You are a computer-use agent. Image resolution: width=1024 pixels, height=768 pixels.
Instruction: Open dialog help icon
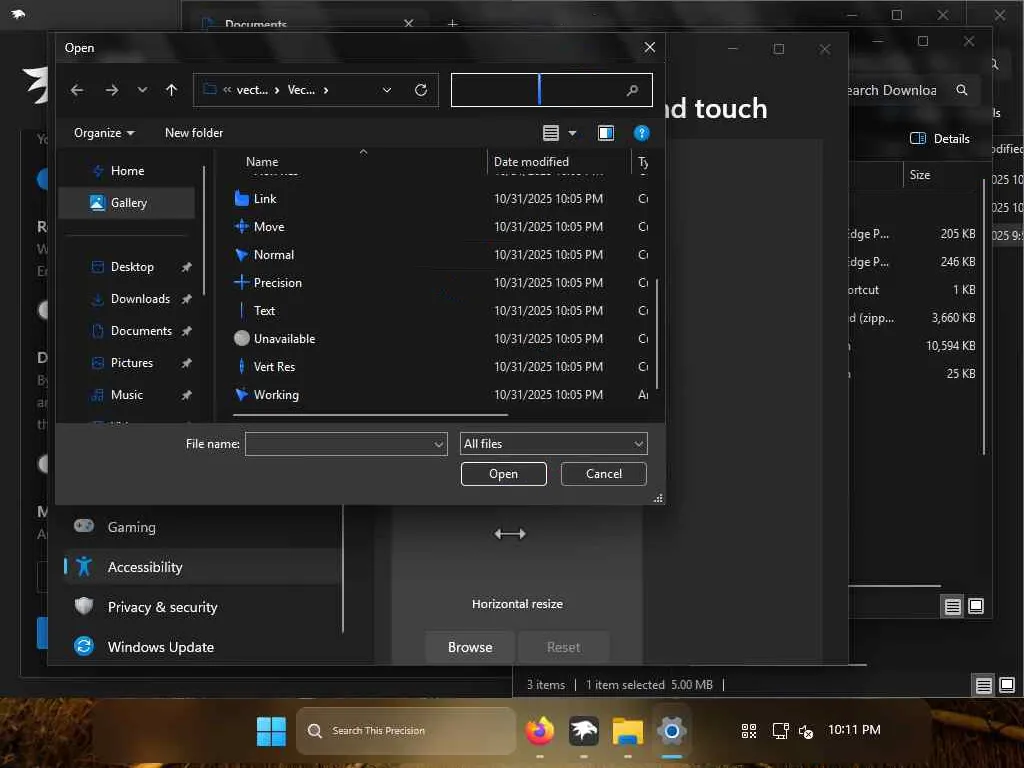pyautogui.click(x=641, y=133)
